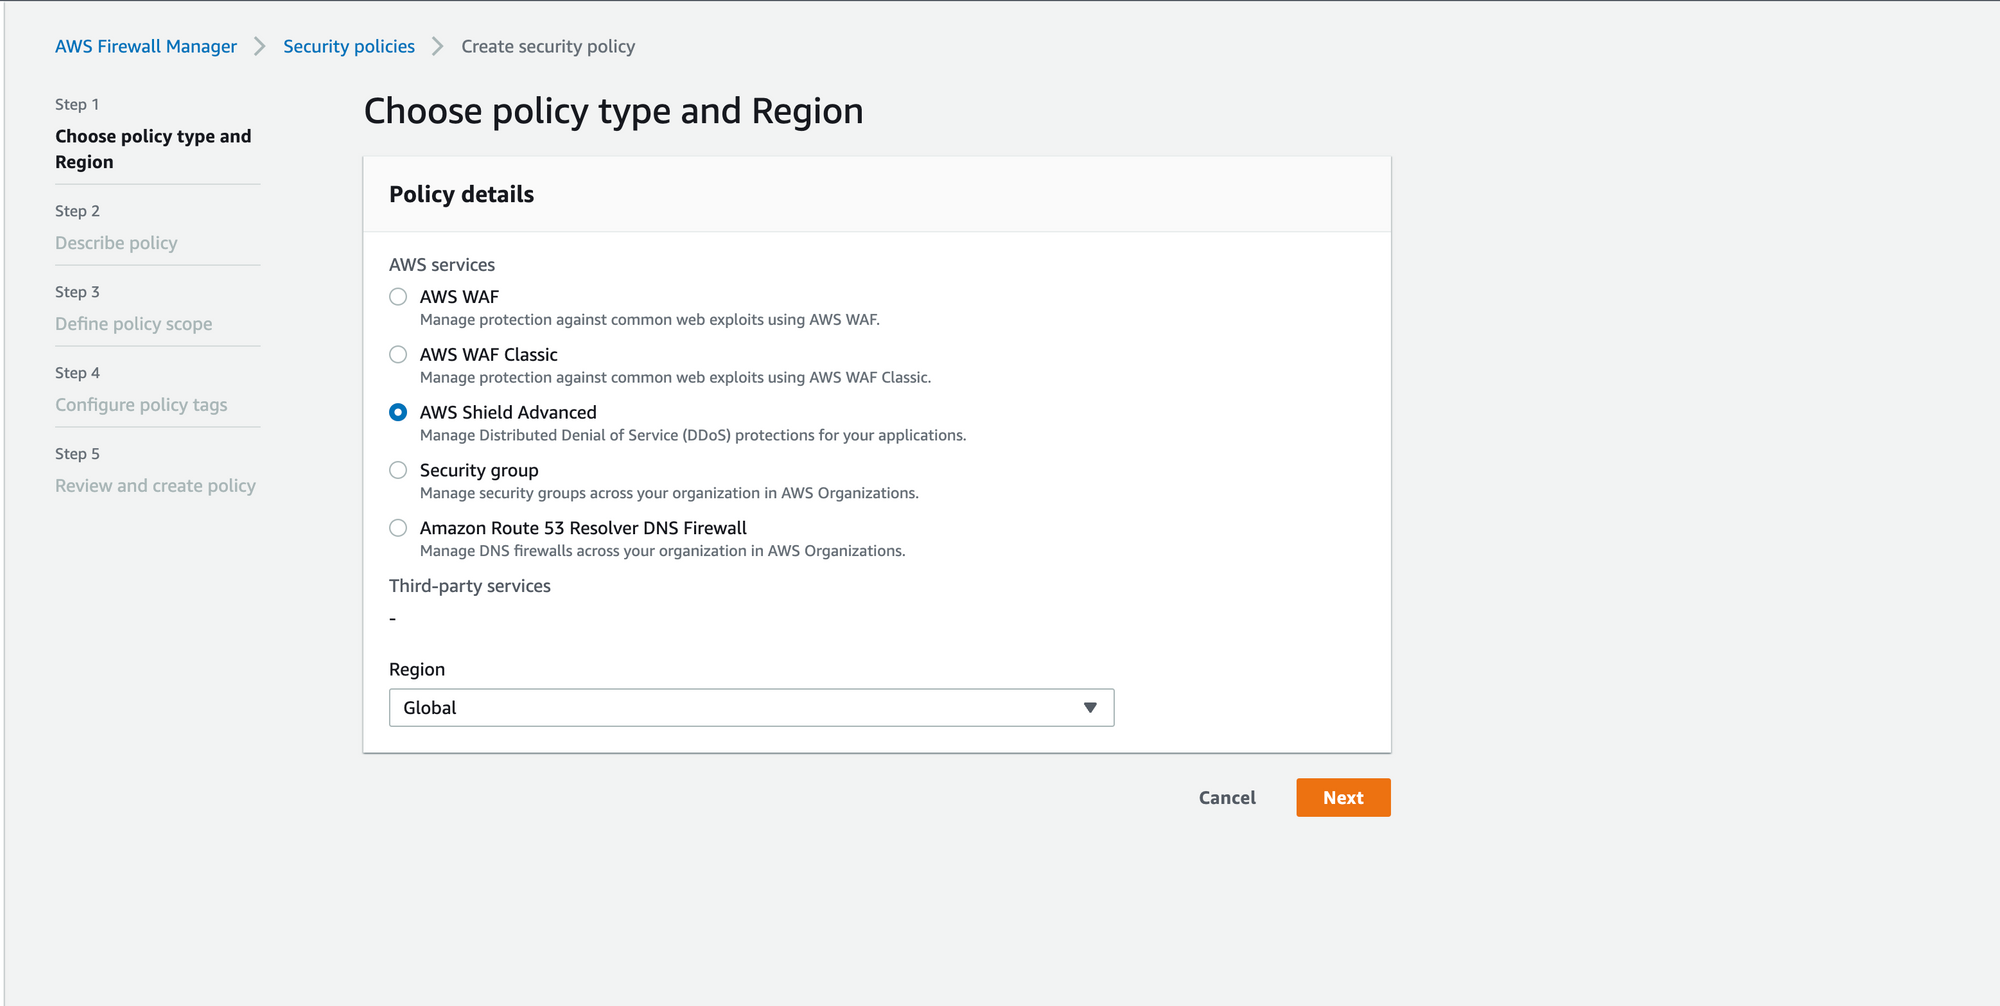Open the Region dropdown showing Global
This screenshot has width=2000, height=1006.
point(751,708)
